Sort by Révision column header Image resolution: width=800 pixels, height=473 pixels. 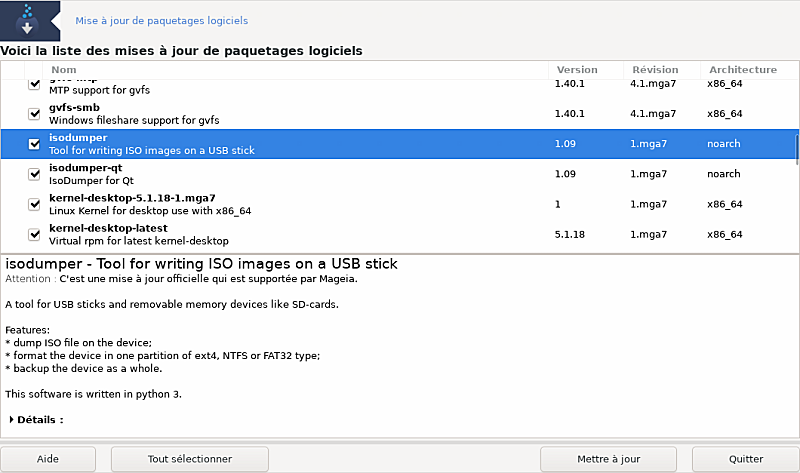655,70
